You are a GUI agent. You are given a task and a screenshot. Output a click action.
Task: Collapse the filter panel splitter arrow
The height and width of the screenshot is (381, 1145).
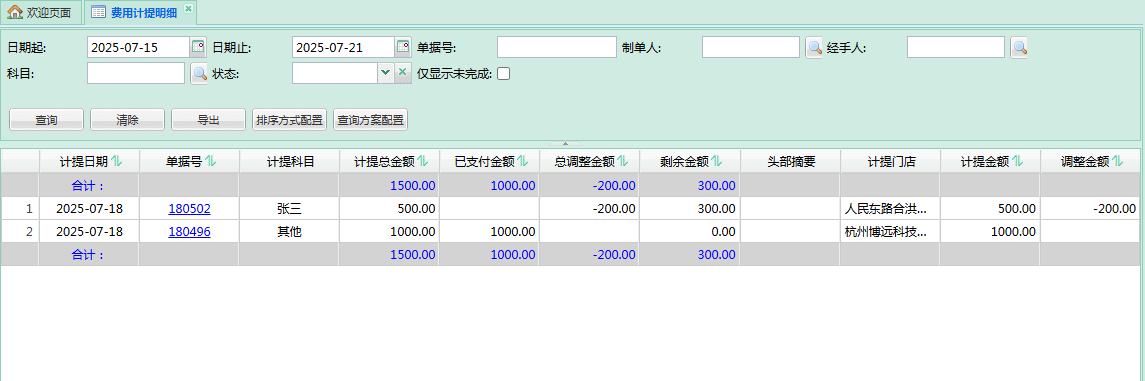[566, 144]
